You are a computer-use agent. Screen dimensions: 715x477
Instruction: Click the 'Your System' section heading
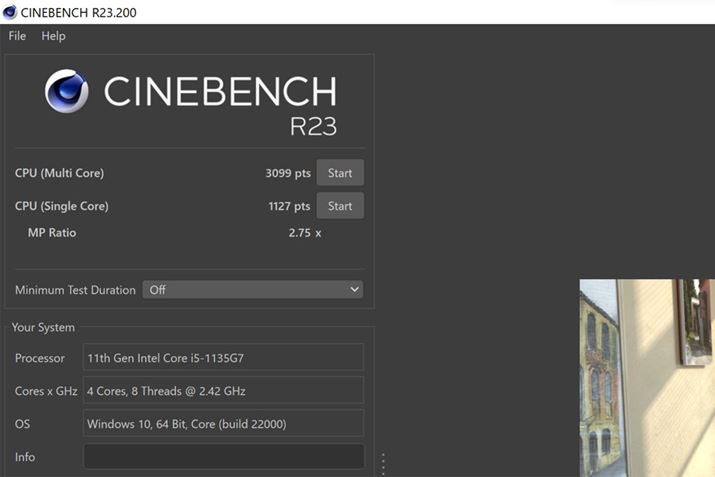(43, 327)
